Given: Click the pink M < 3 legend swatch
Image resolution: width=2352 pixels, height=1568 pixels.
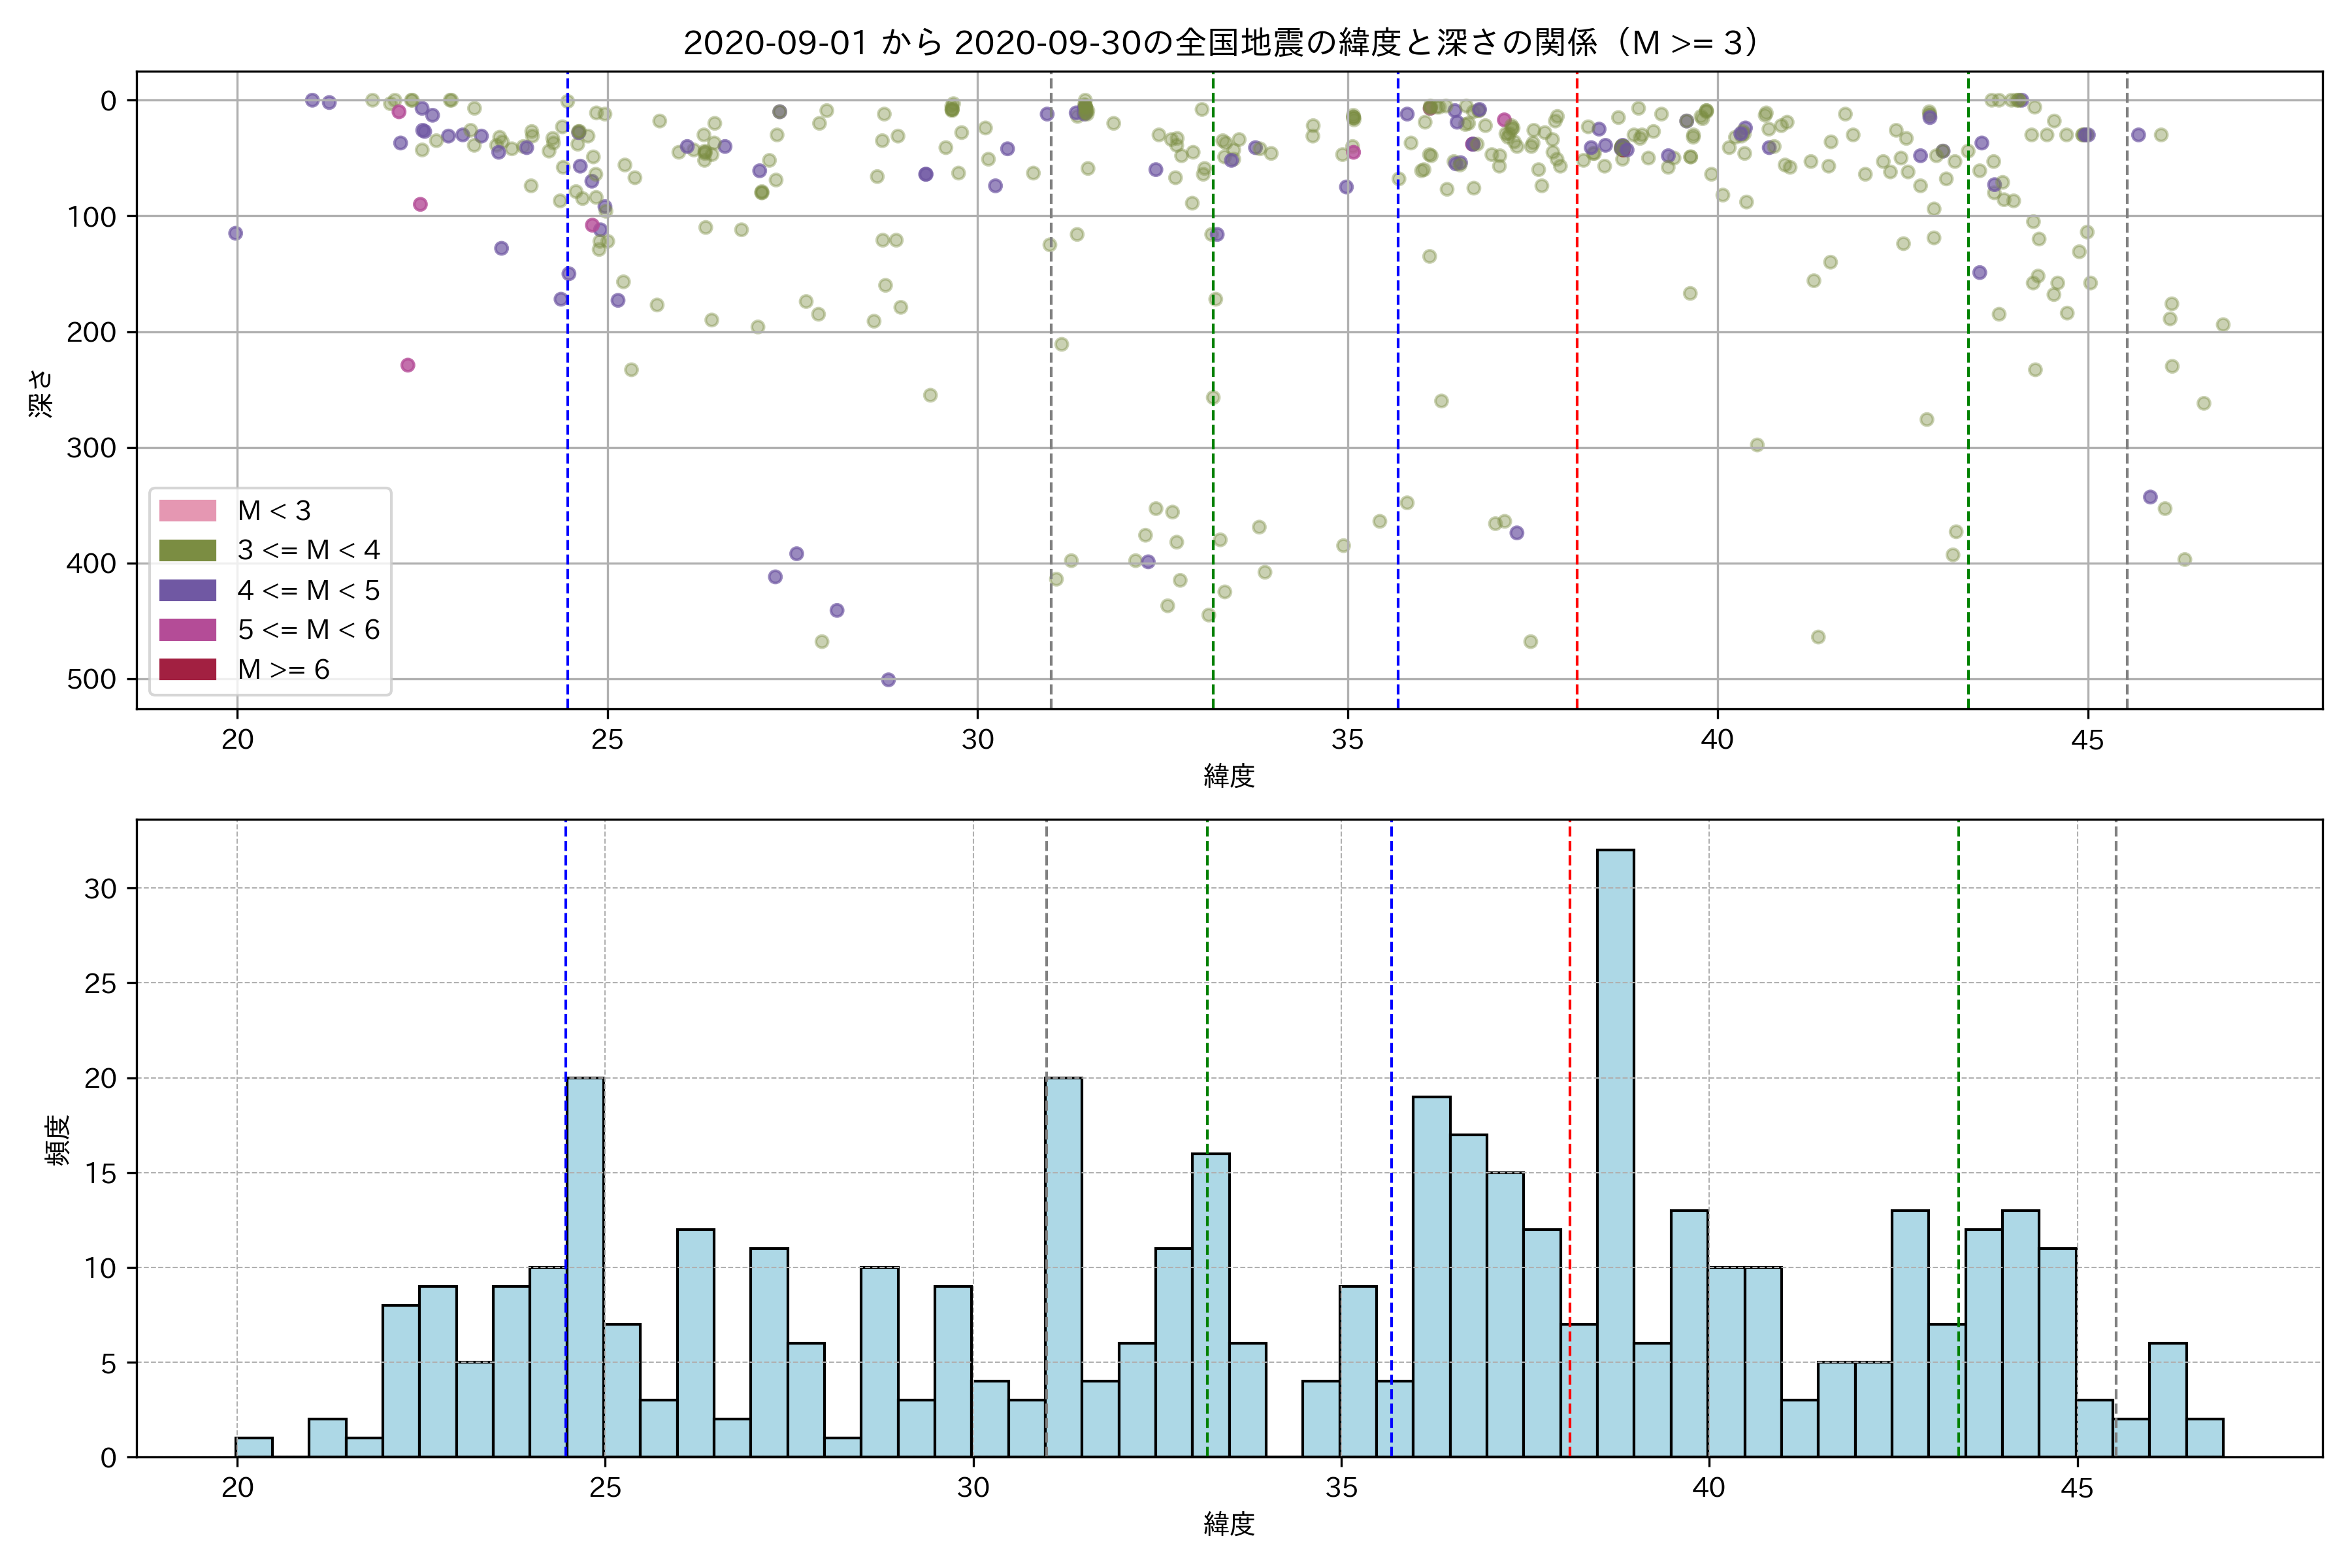Looking at the screenshot, I should pyautogui.click(x=187, y=511).
